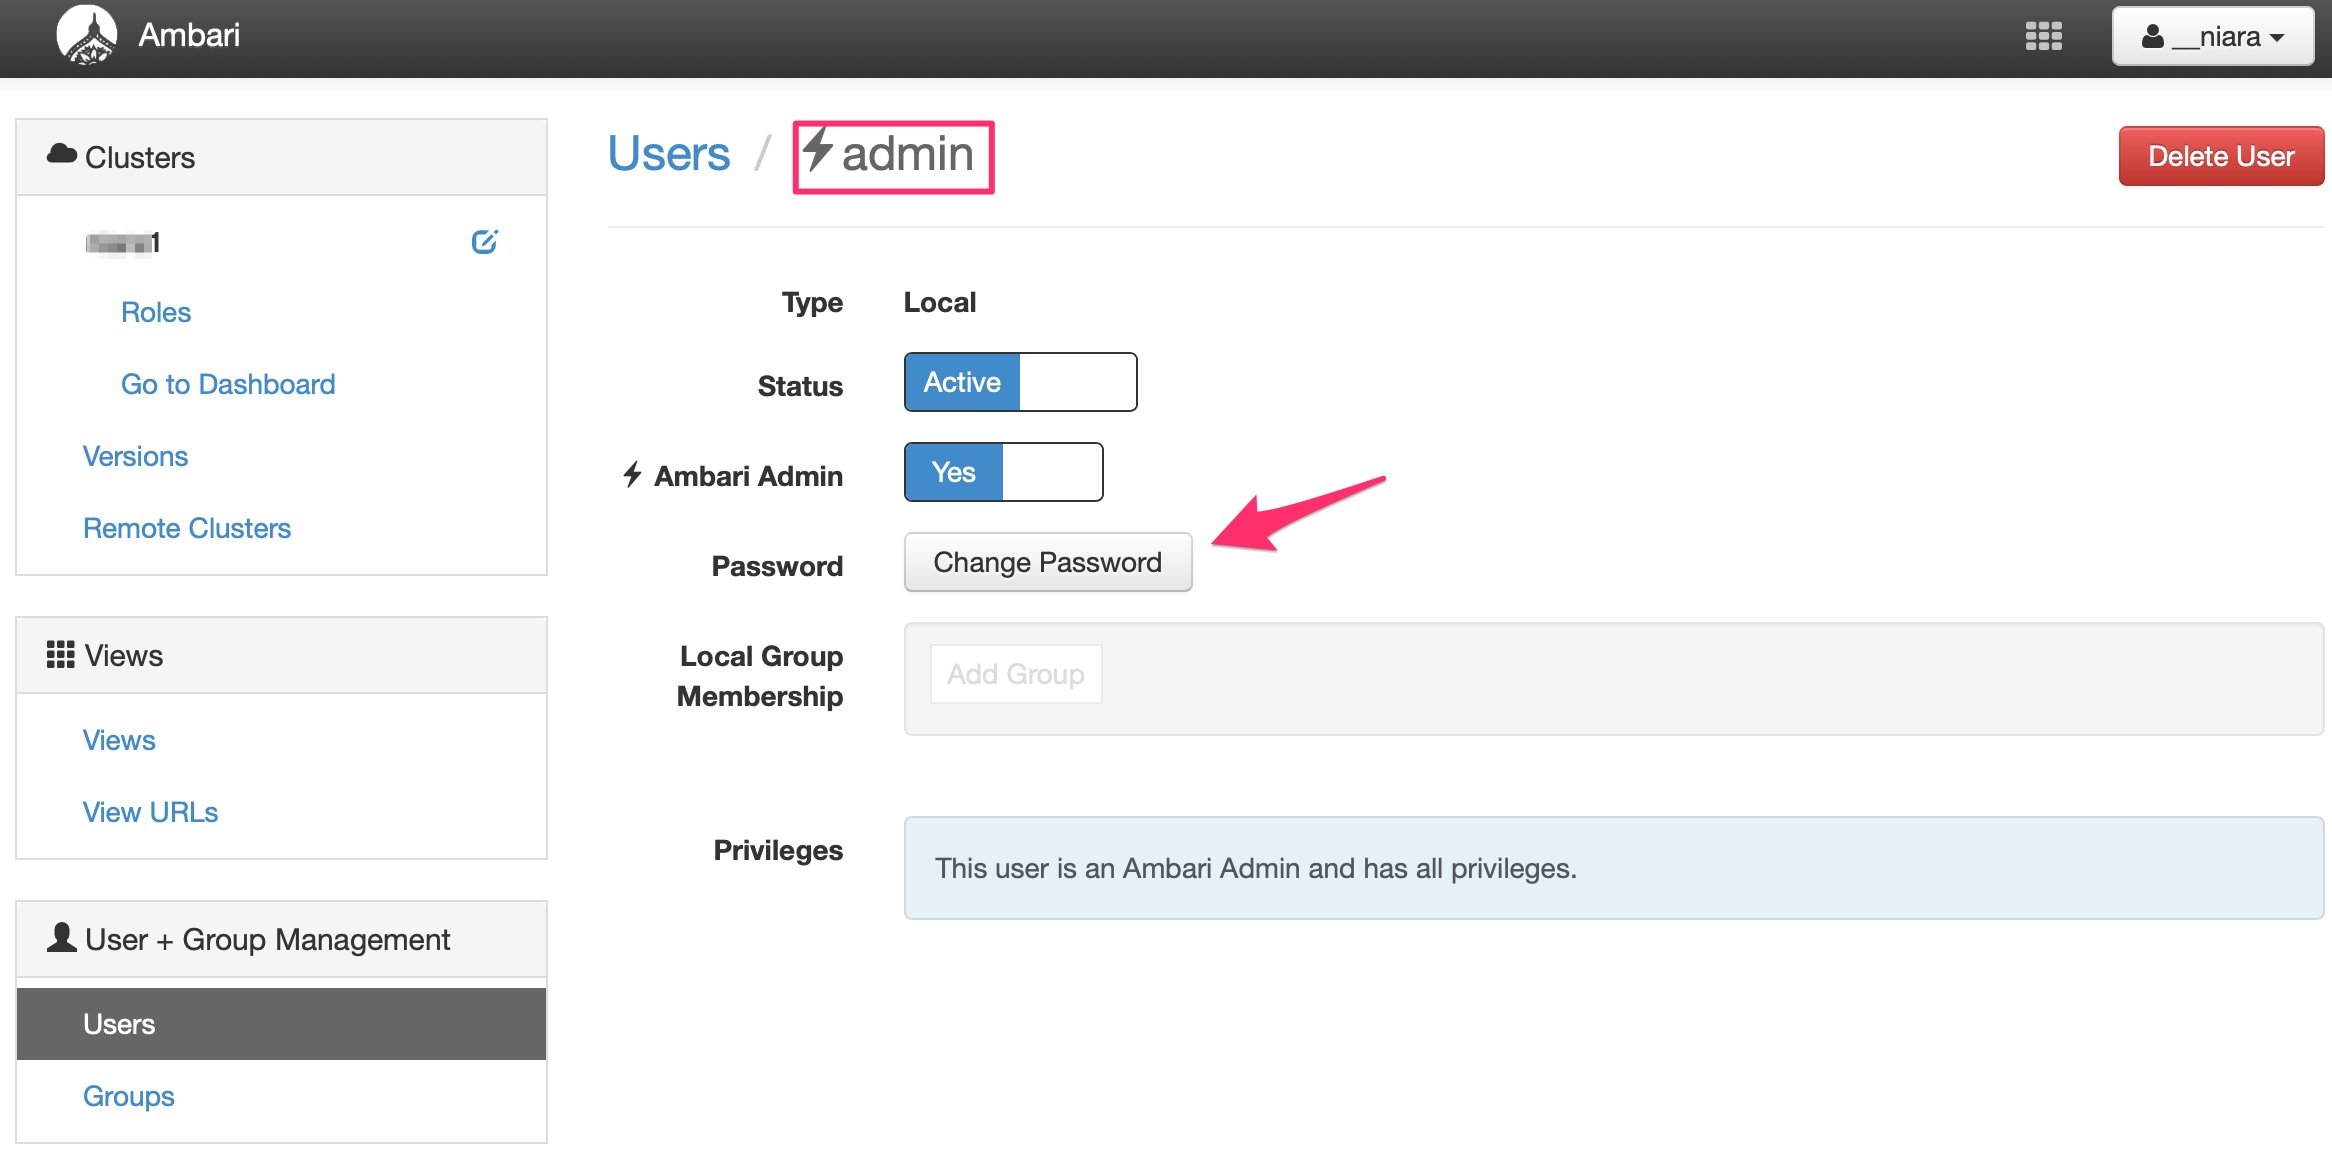Click the red Delete User button
The height and width of the screenshot is (1154, 2332).
point(2221,156)
